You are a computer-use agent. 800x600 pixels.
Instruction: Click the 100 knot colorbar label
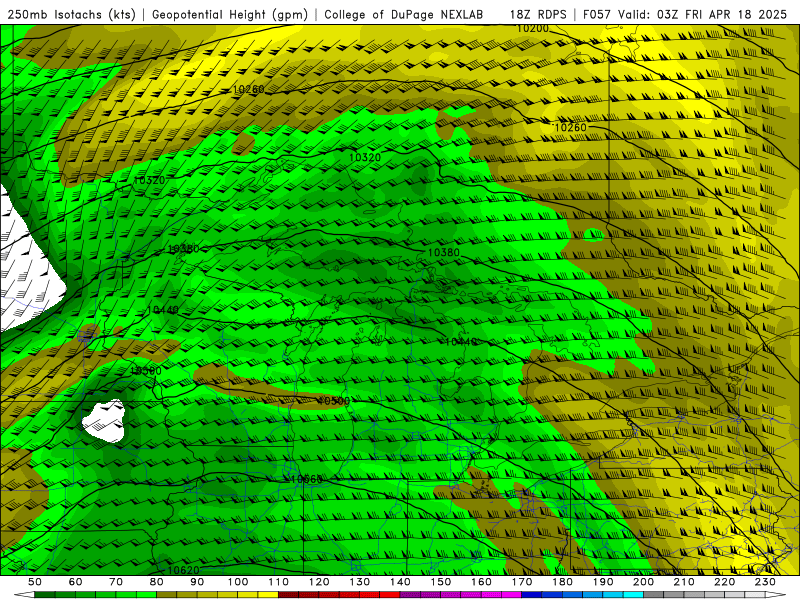(238, 582)
